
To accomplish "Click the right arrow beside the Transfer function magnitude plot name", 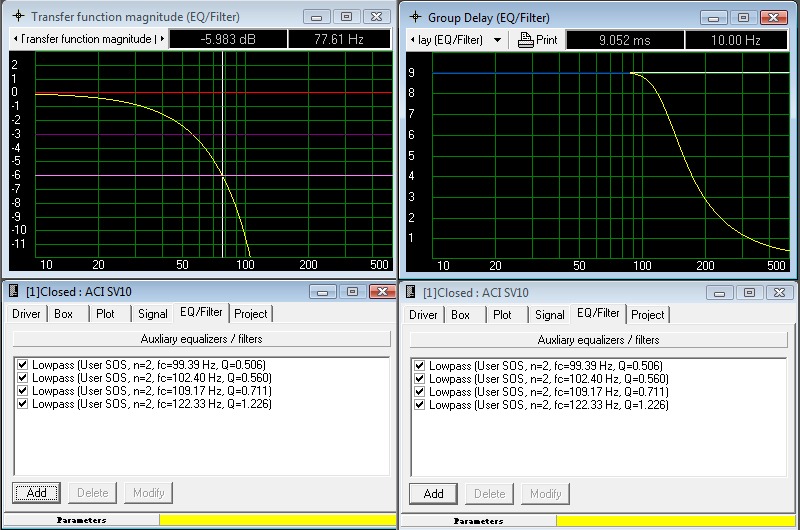I will click(x=162, y=39).
